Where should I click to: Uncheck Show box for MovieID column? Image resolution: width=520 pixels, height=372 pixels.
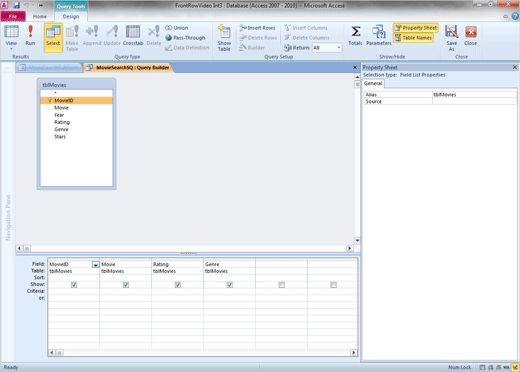(74, 285)
